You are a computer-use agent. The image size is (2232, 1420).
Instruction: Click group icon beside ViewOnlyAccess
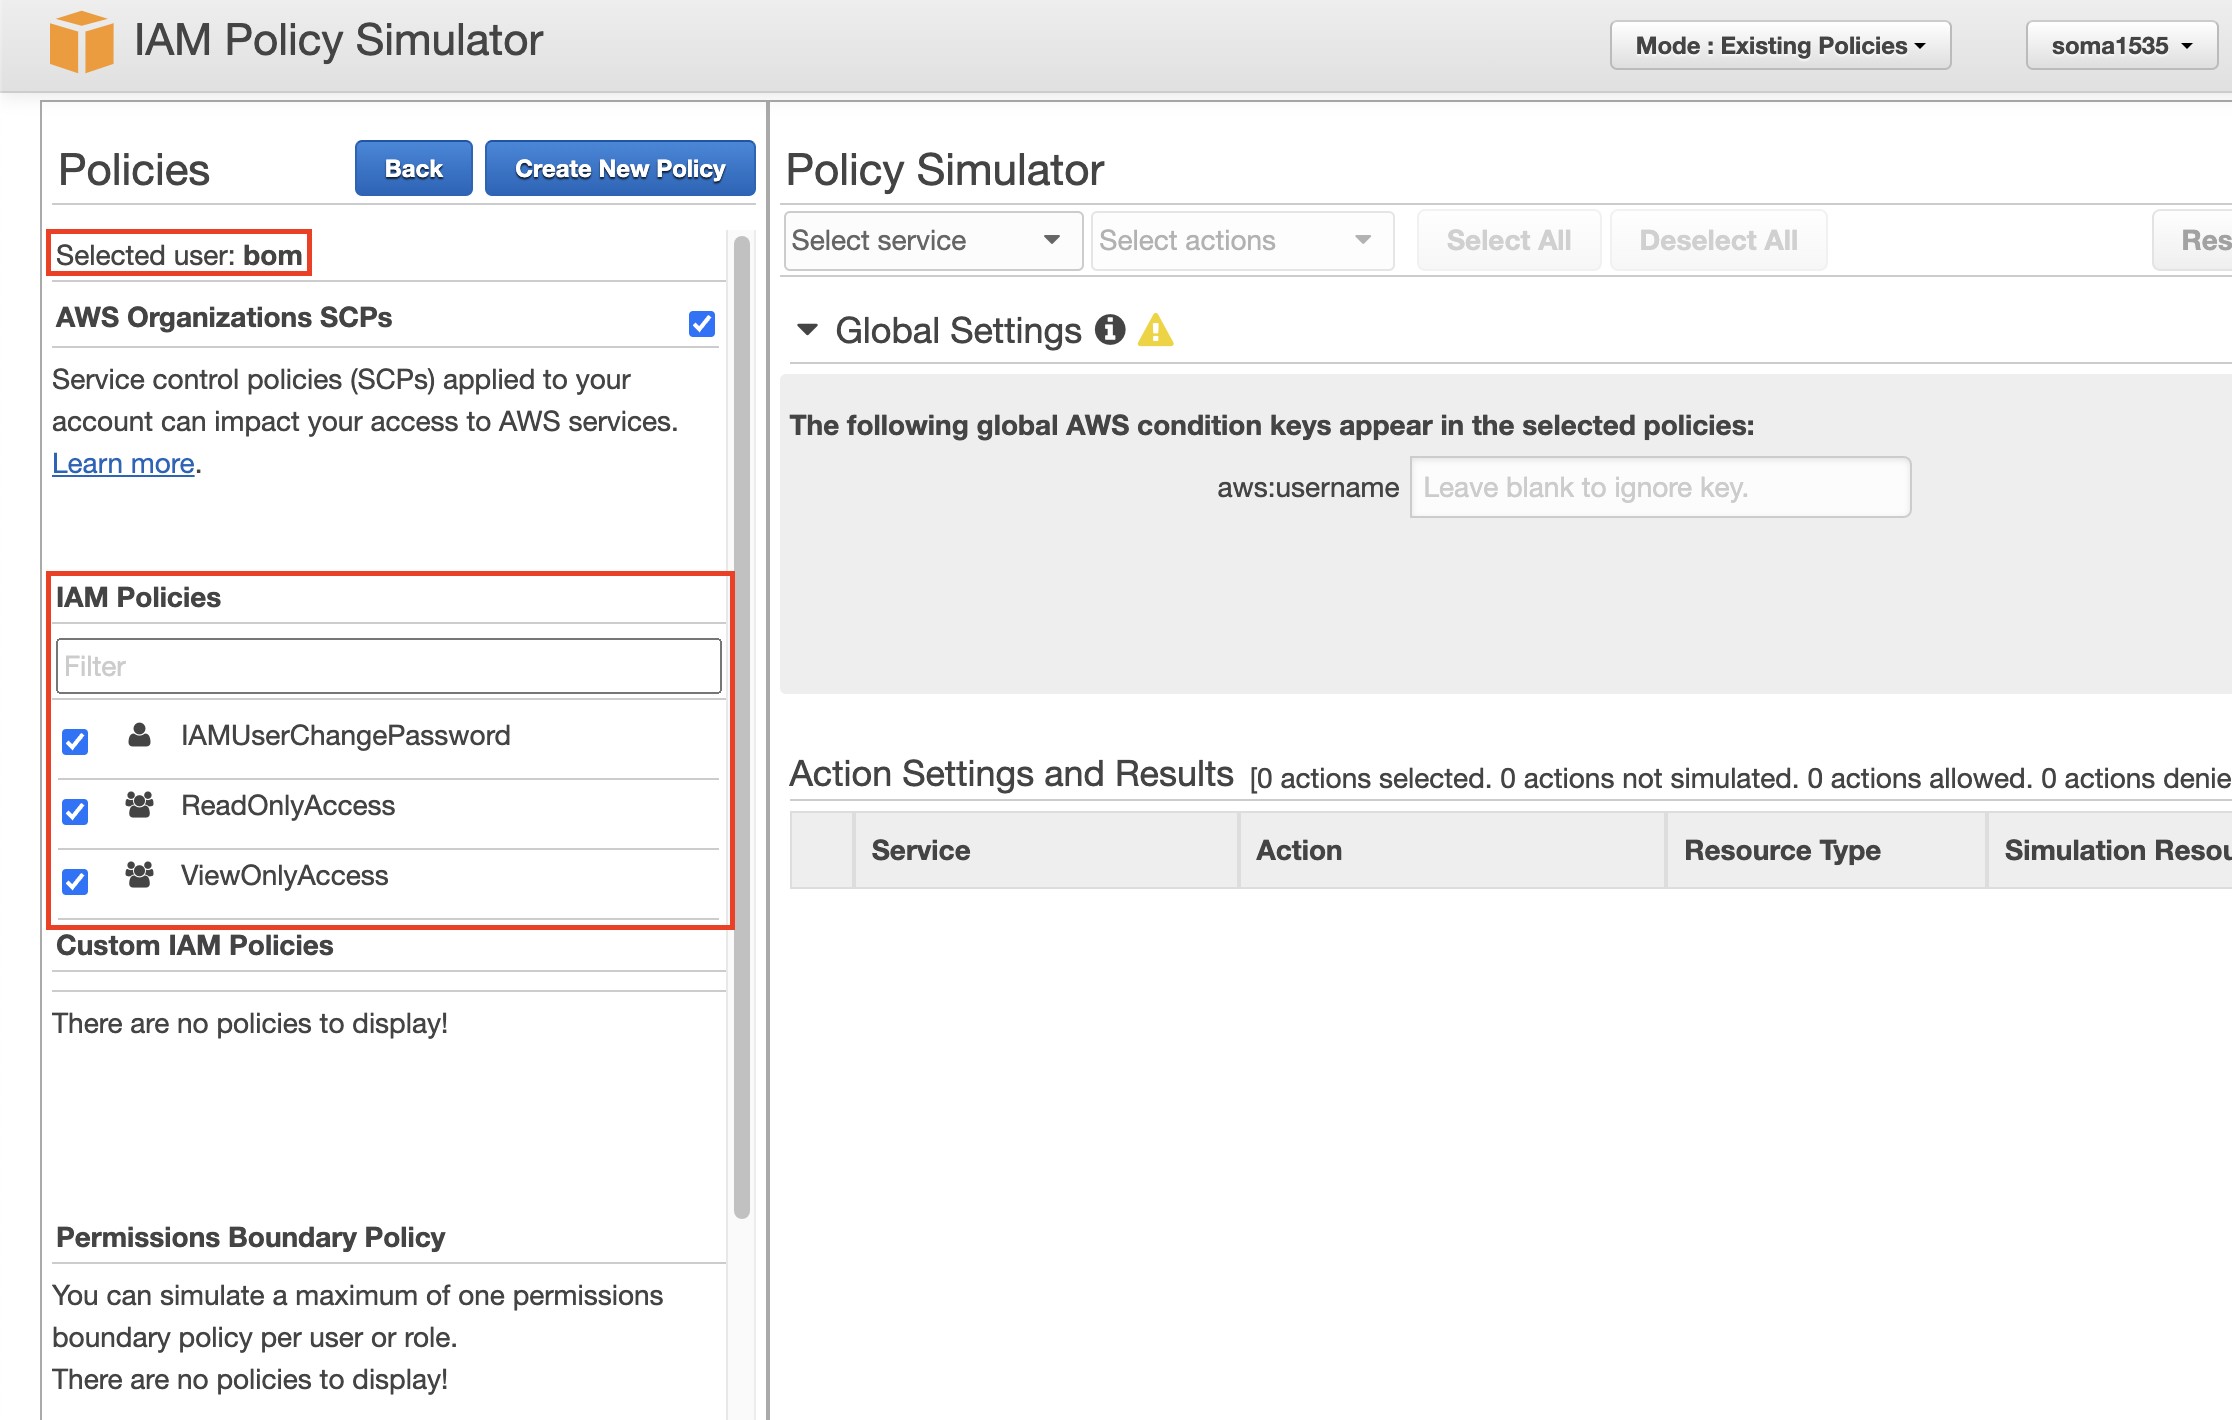click(140, 875)
